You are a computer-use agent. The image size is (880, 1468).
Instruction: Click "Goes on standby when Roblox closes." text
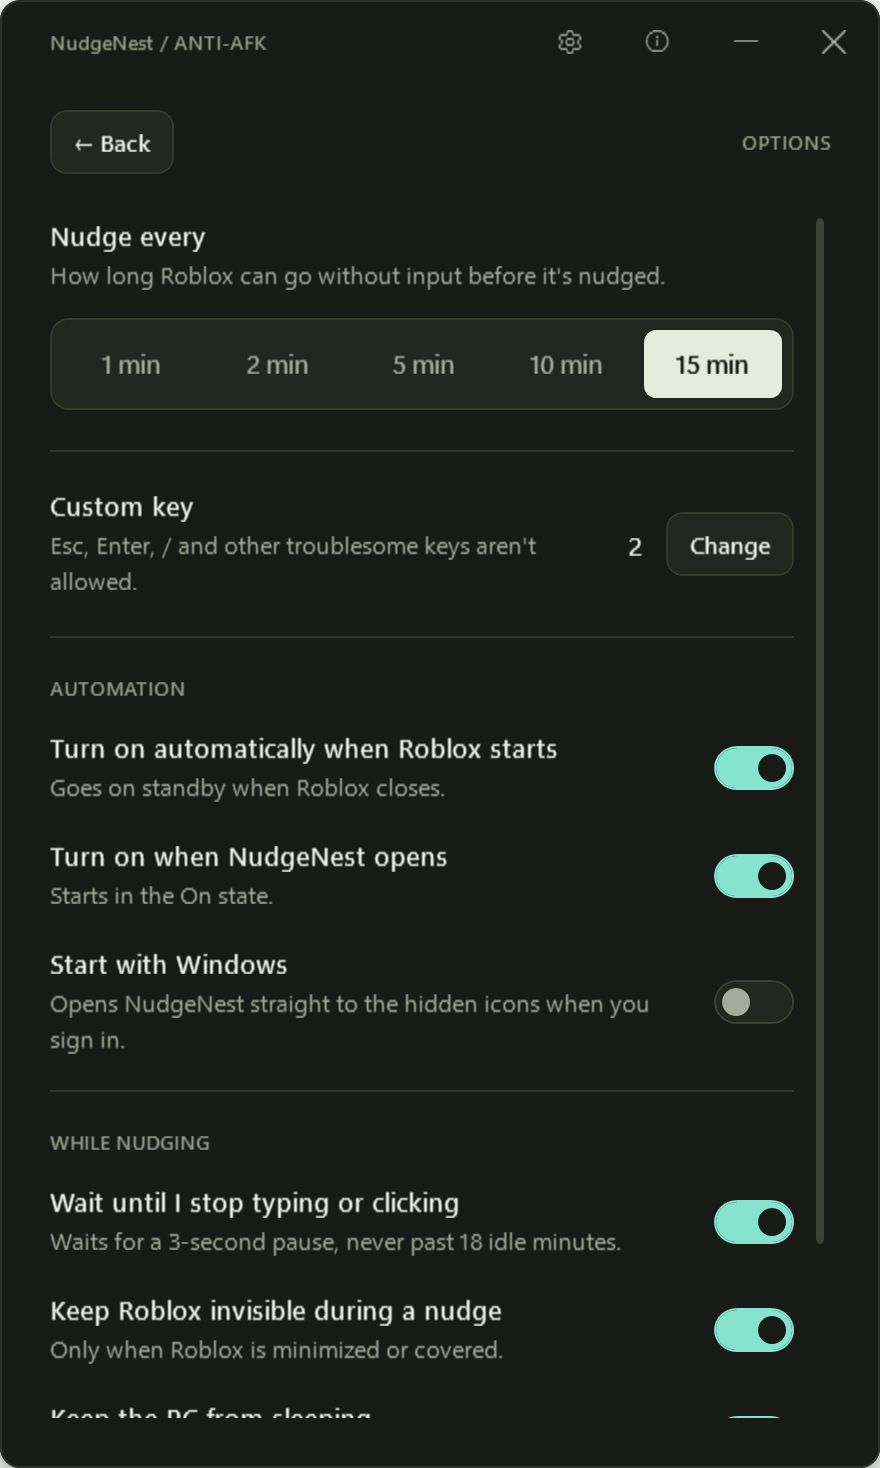pyautogui.click(x=248, y=788)
